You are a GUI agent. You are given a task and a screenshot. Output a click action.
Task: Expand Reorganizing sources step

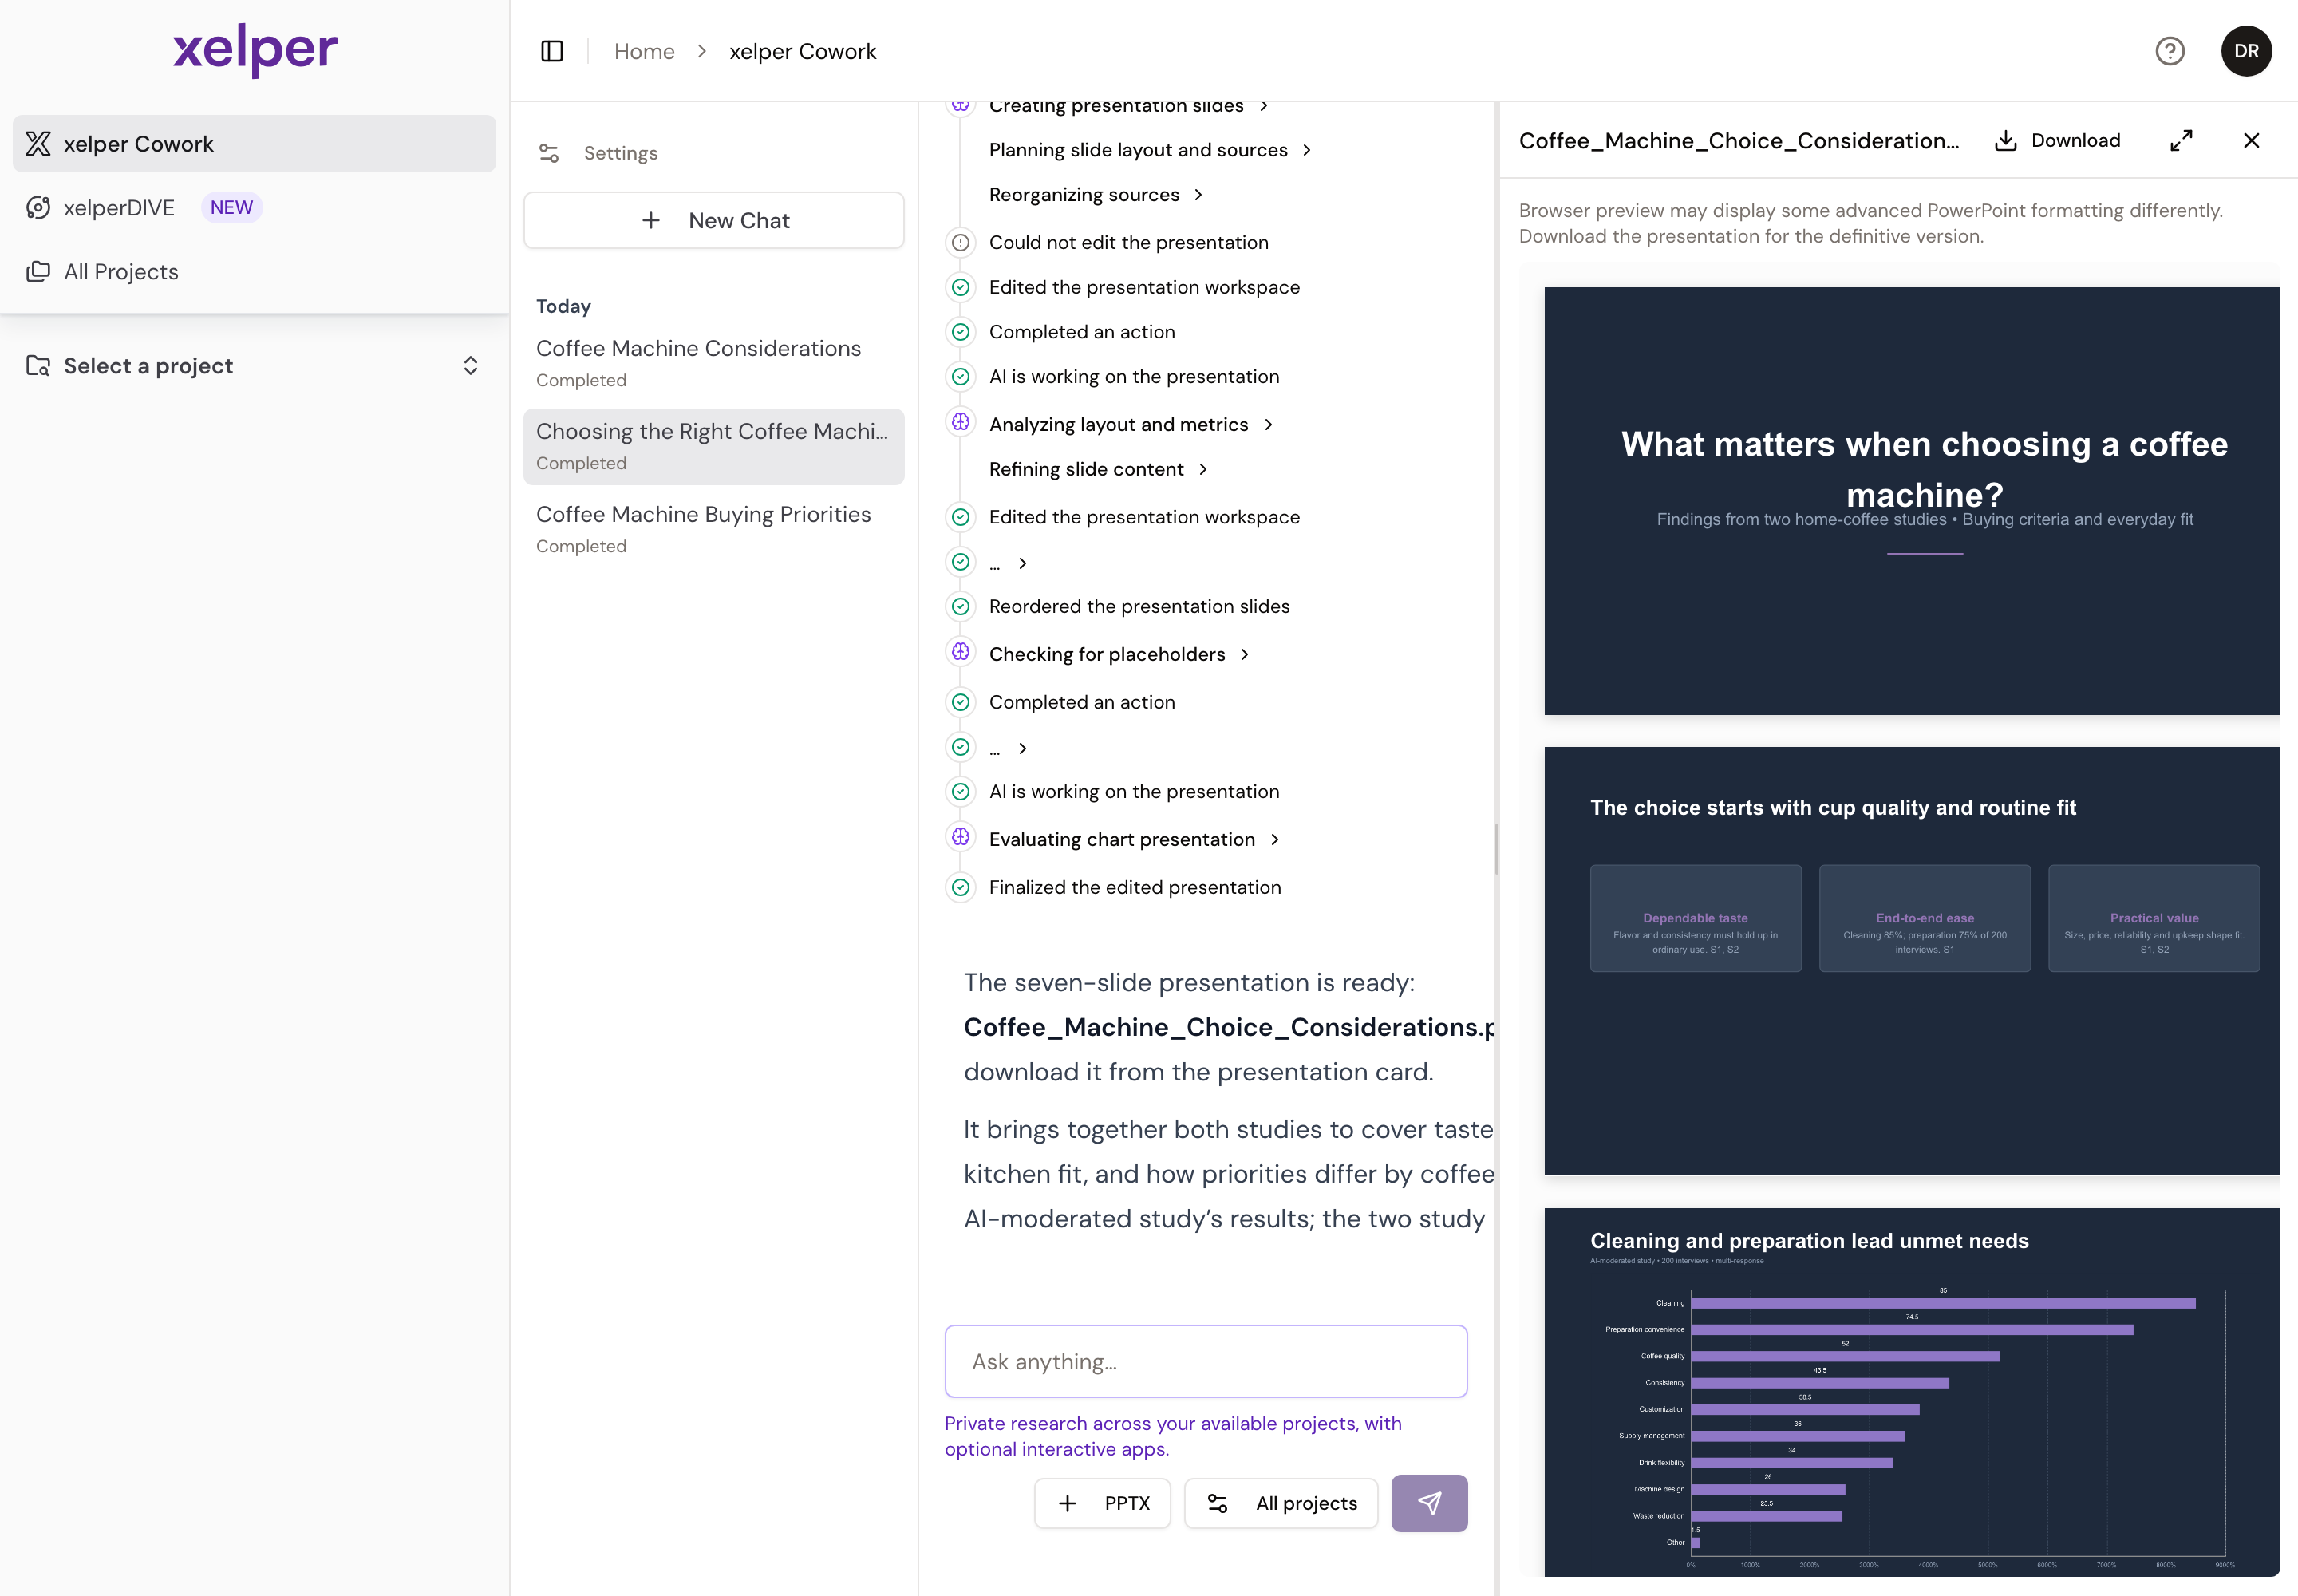pyautogui.click(x=1096, y=195)
